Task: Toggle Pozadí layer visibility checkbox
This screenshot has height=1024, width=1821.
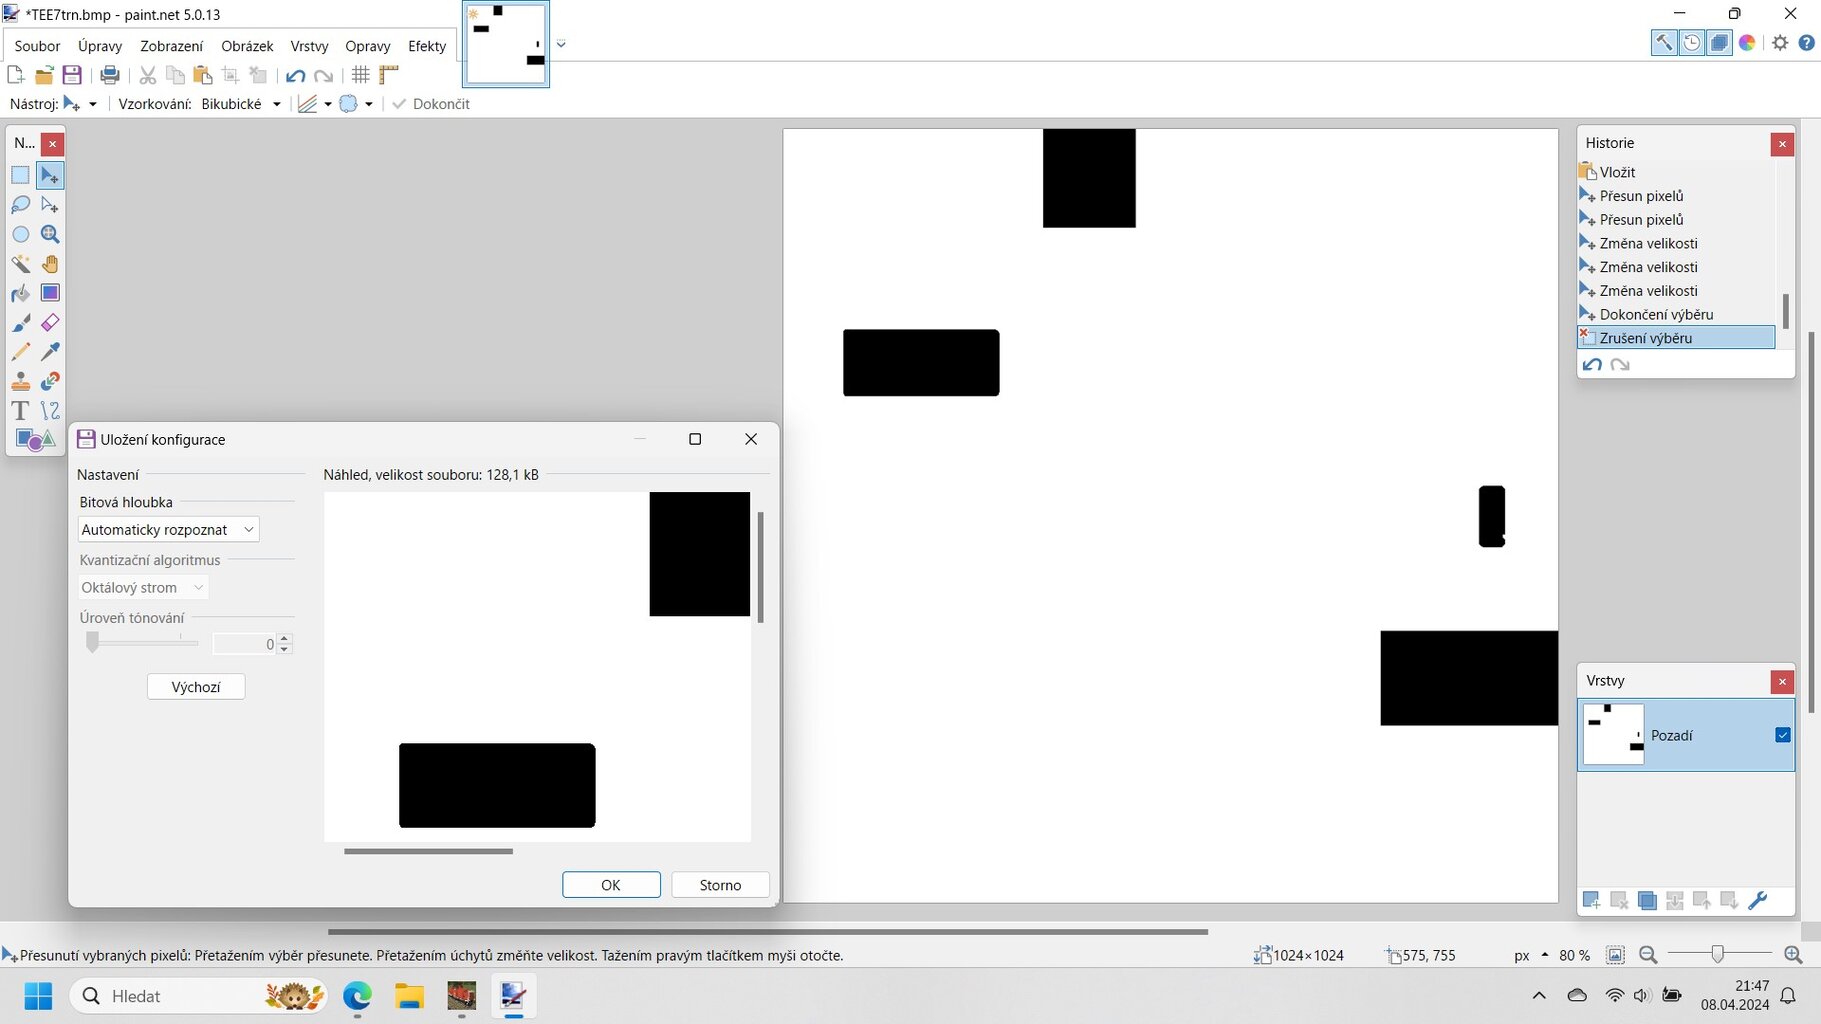Action: pyautogui.click(x=1782, y=735)
